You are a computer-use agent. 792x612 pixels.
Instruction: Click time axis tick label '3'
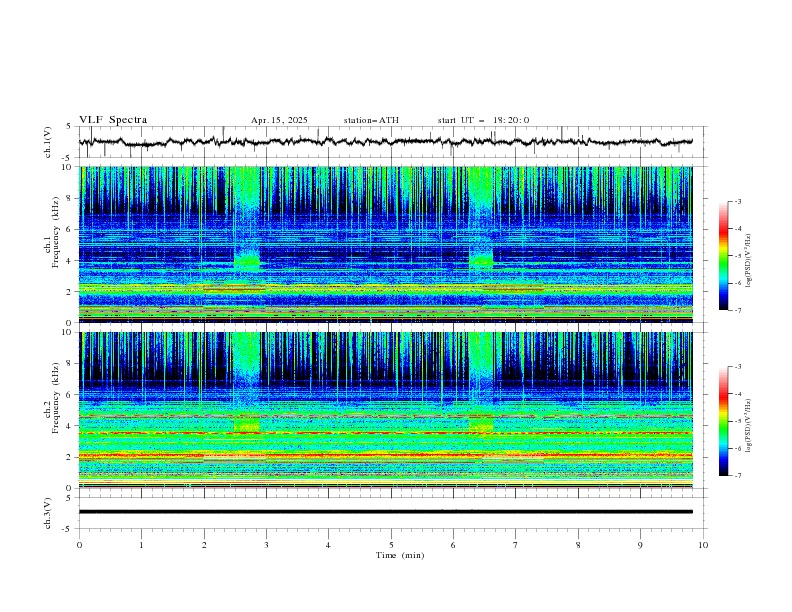pyautogui.click(x=266, y=545)
